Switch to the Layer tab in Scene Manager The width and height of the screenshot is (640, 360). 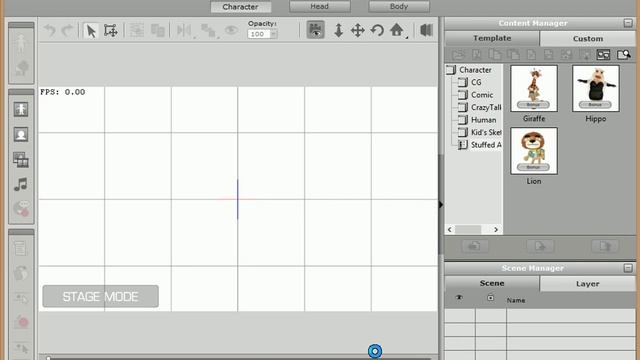(x=588, y=284)
